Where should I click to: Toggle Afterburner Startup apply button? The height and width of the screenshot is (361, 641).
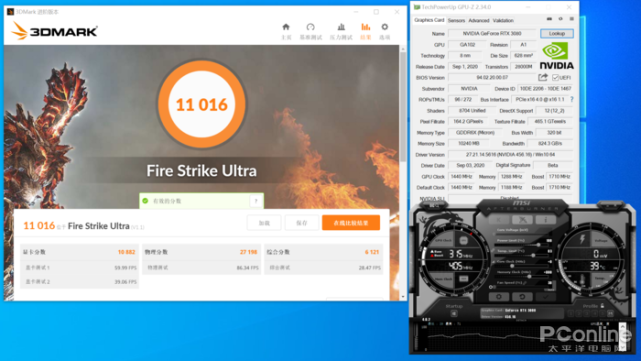click(x=454, y=314)
